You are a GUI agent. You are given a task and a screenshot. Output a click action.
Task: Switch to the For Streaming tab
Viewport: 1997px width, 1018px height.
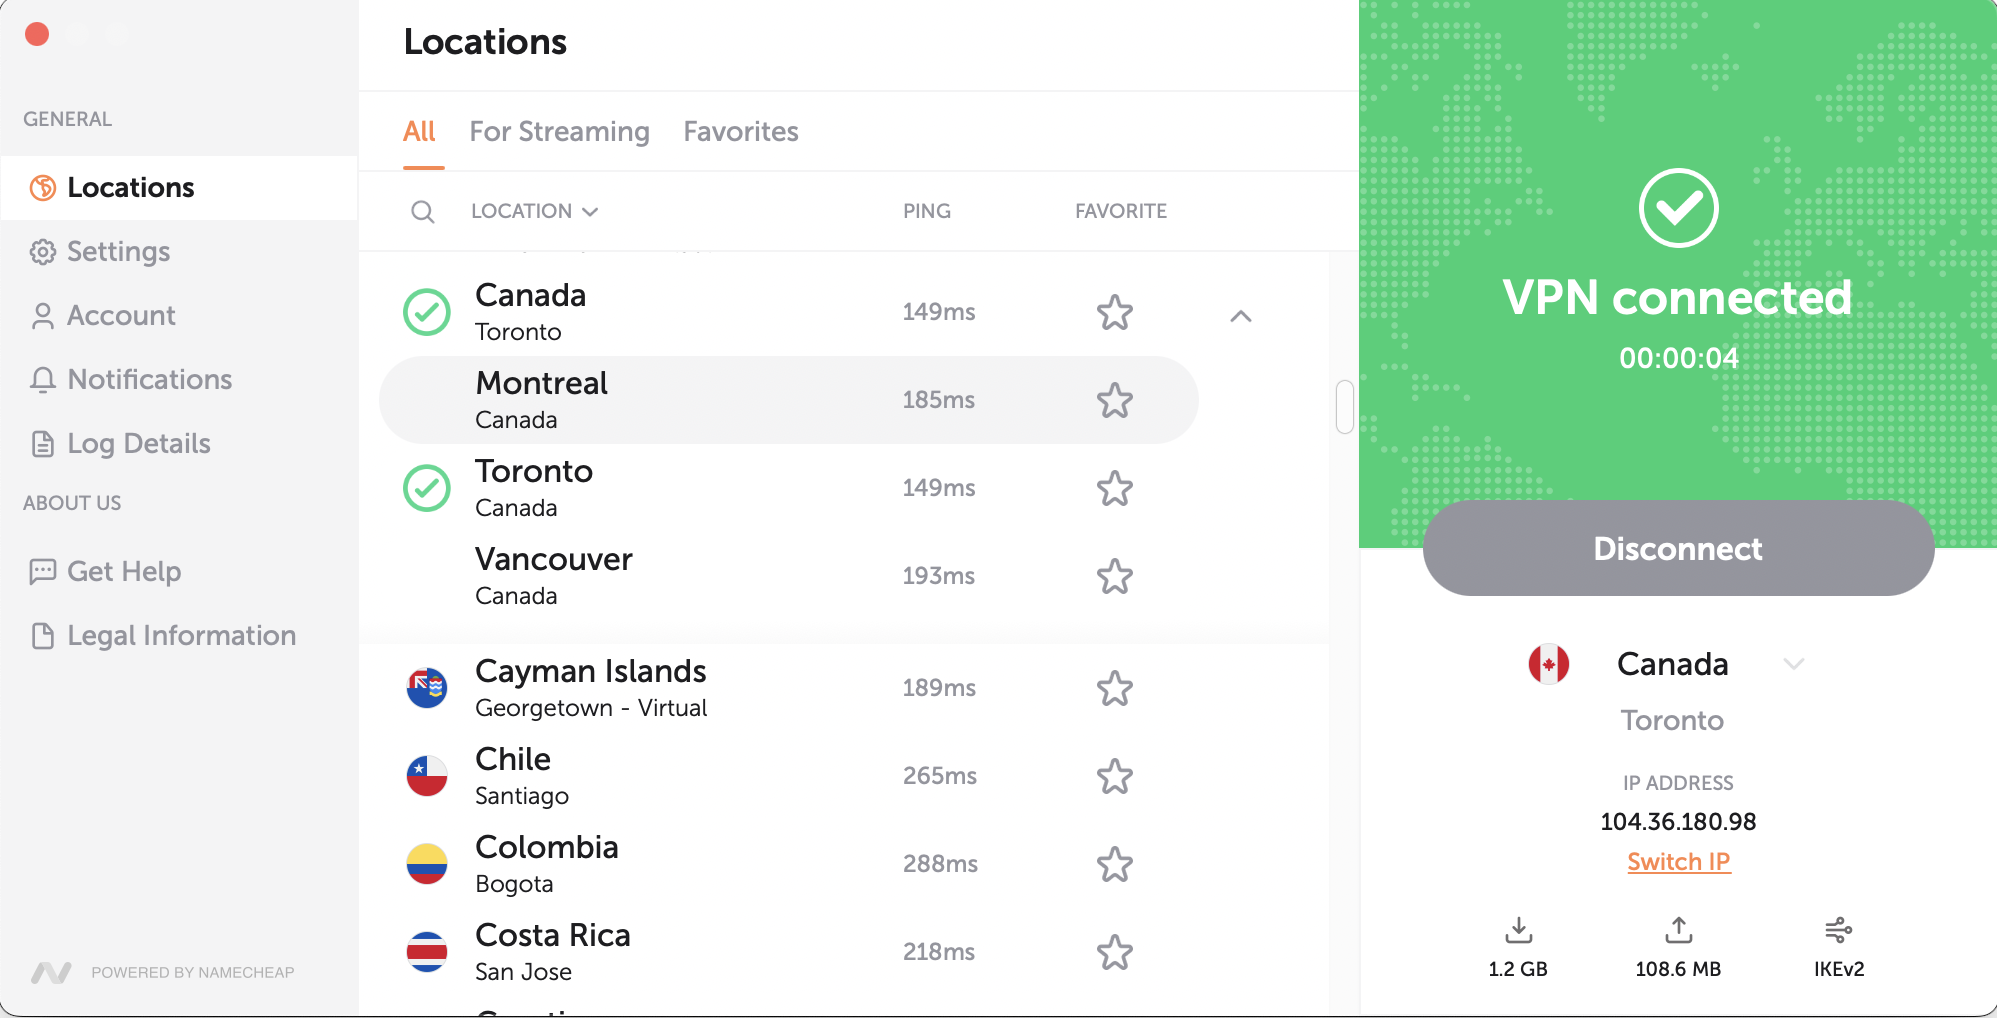point(560,132)
